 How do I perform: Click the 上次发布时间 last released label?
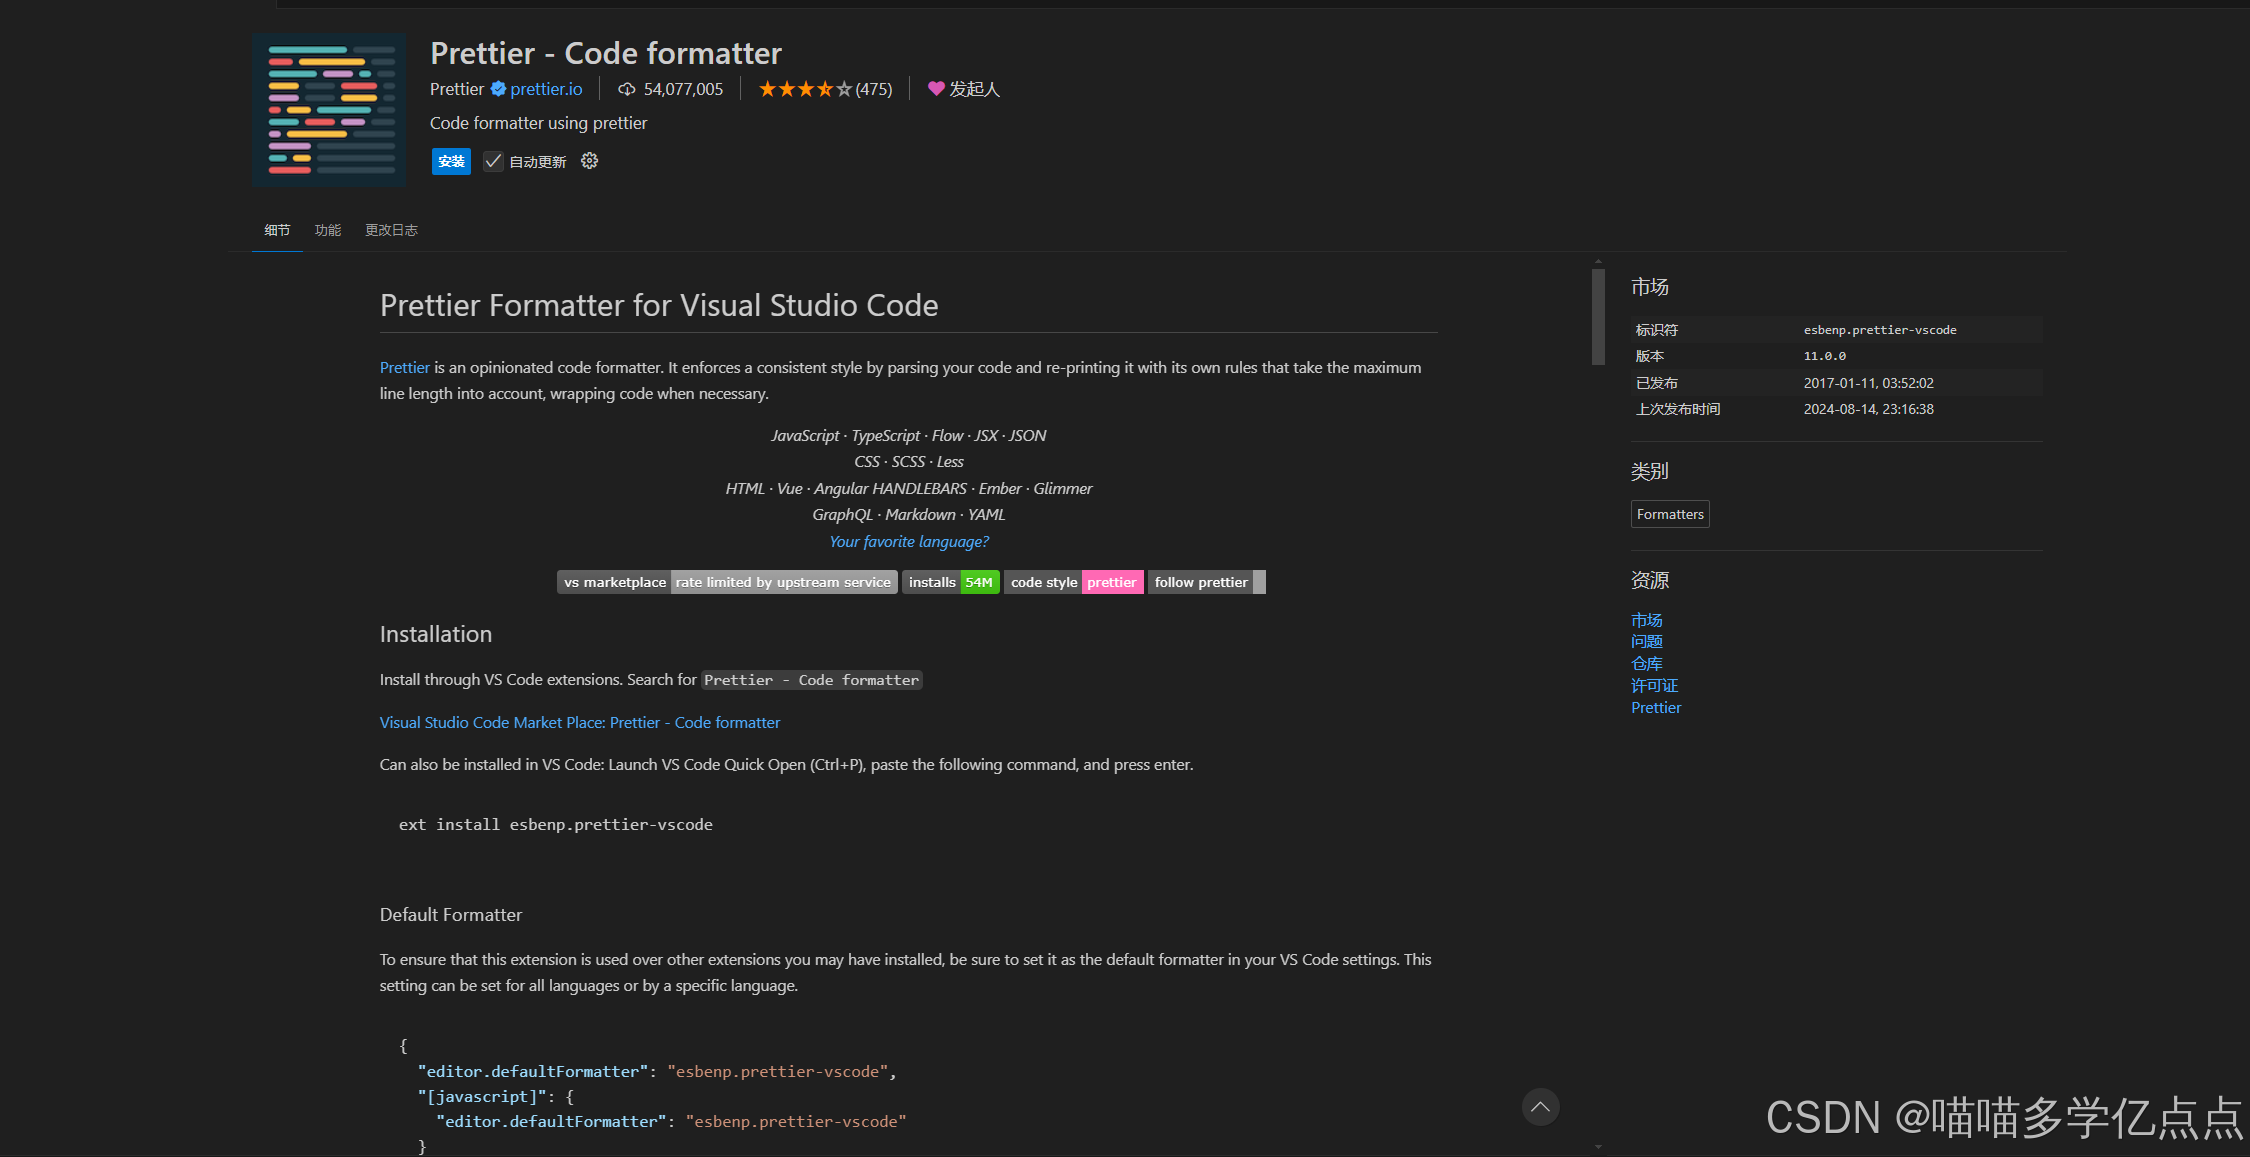[1678, 409]
